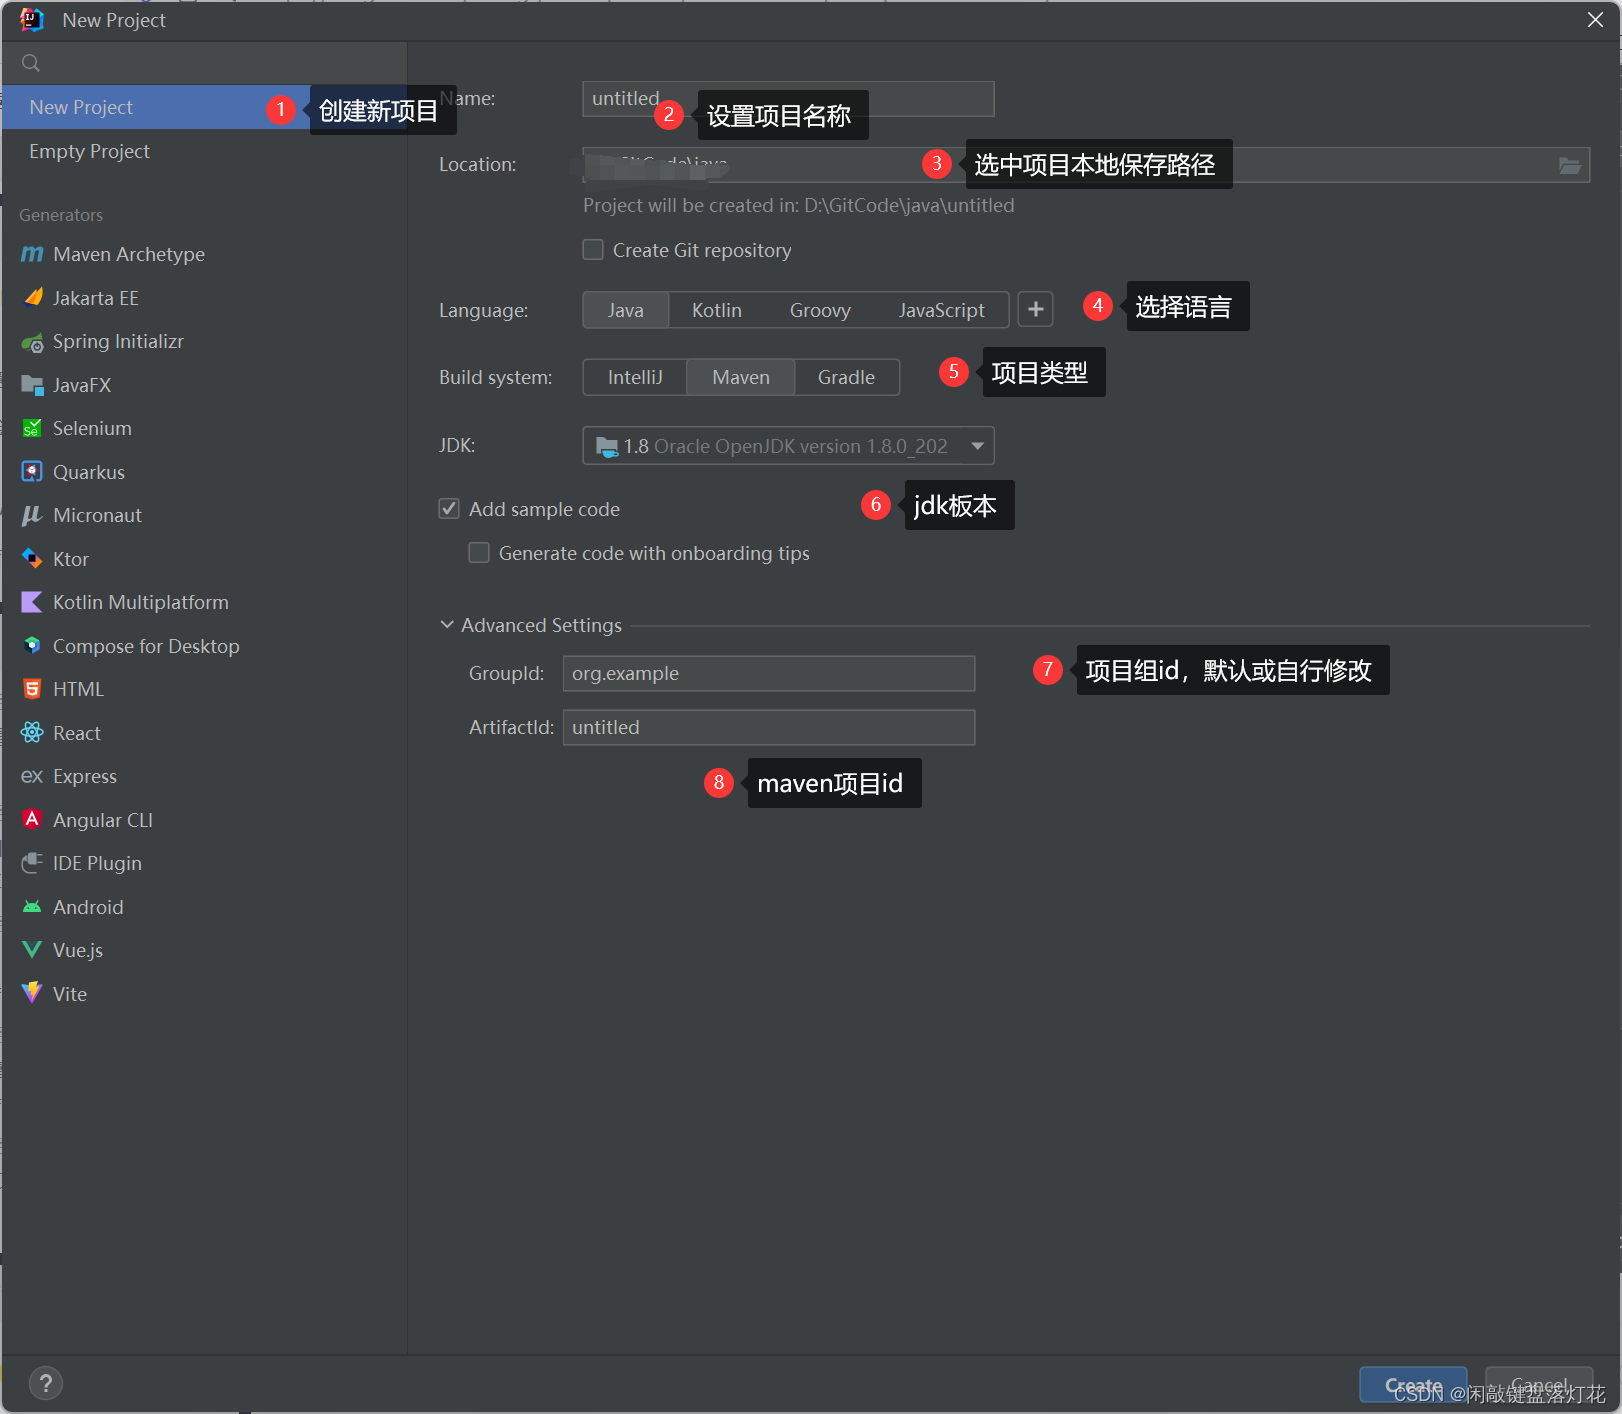Select the Spring Initializr list entry text
1622x1414 pixels.
pyautogui.click(x=118, y=342)
